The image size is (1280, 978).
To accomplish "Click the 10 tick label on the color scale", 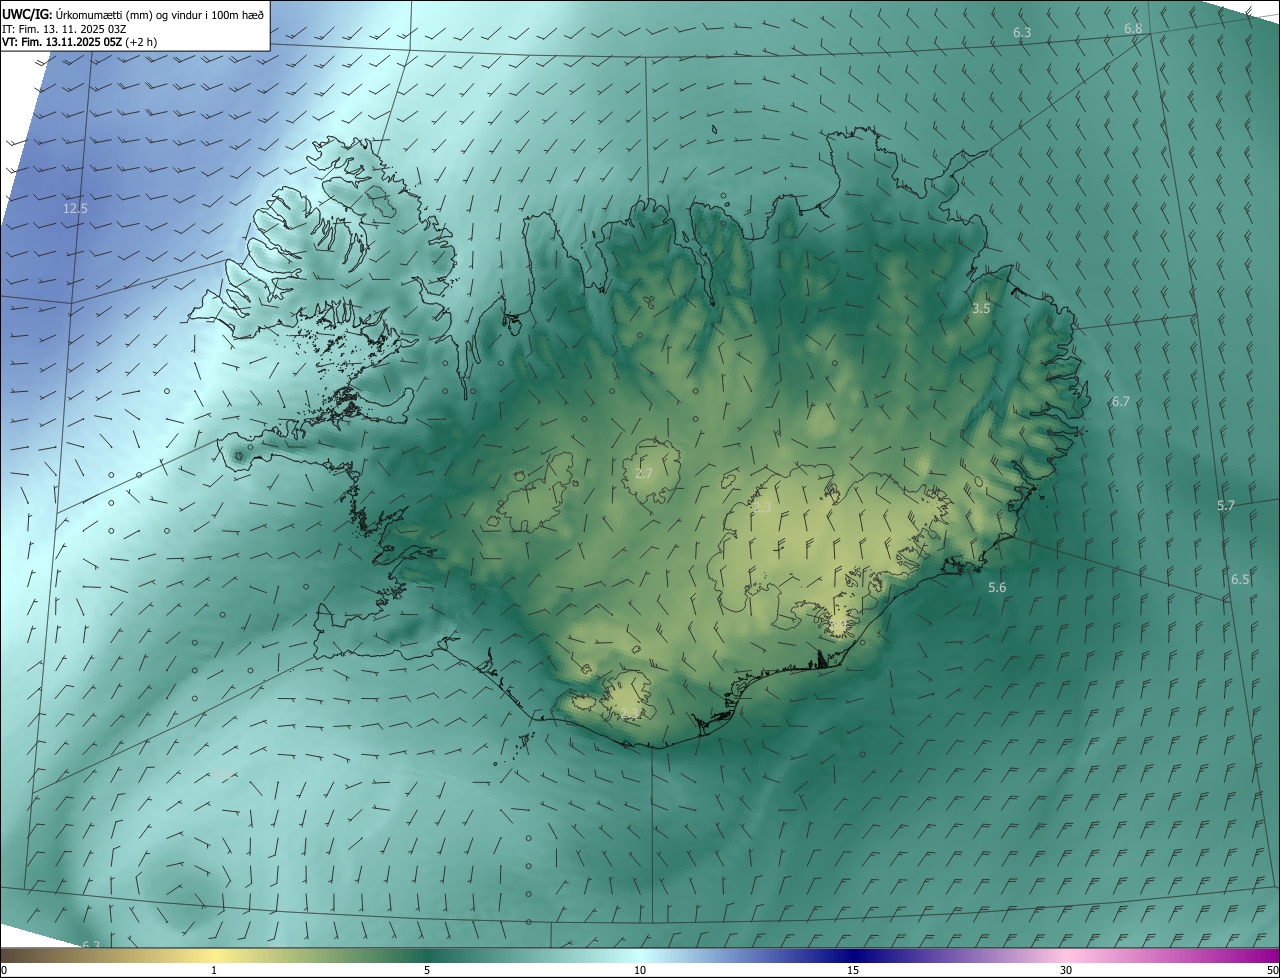I will 640,971.
